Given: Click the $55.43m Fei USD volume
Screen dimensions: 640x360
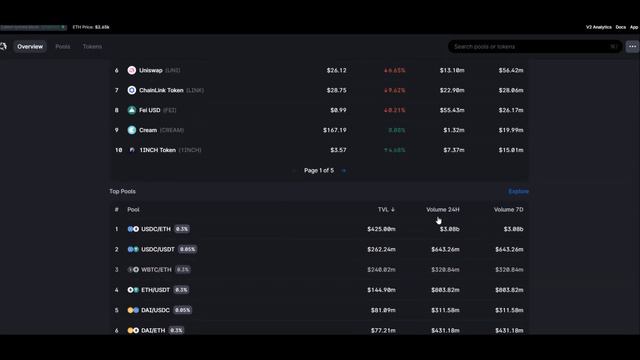Looking at the screenshot, I should tap(452, 110).
